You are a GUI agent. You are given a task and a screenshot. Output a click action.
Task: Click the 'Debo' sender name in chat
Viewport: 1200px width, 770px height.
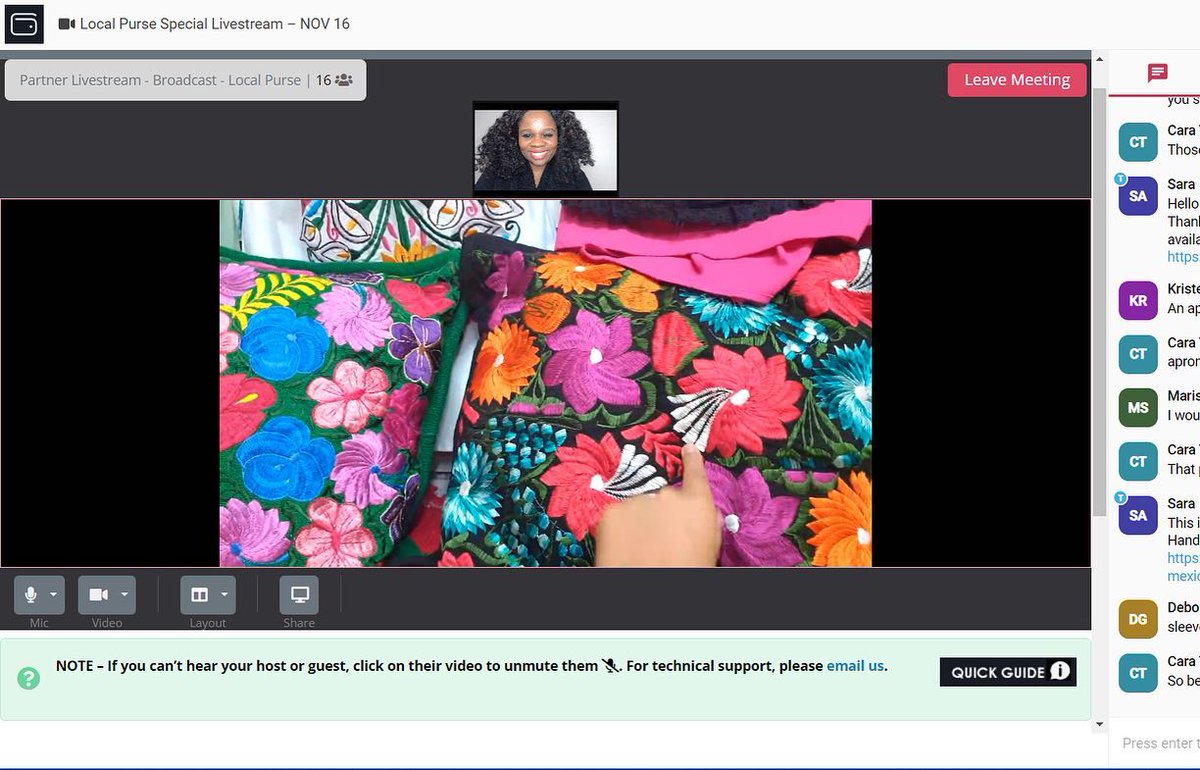pyautogui.click(x=1183, y=608)
